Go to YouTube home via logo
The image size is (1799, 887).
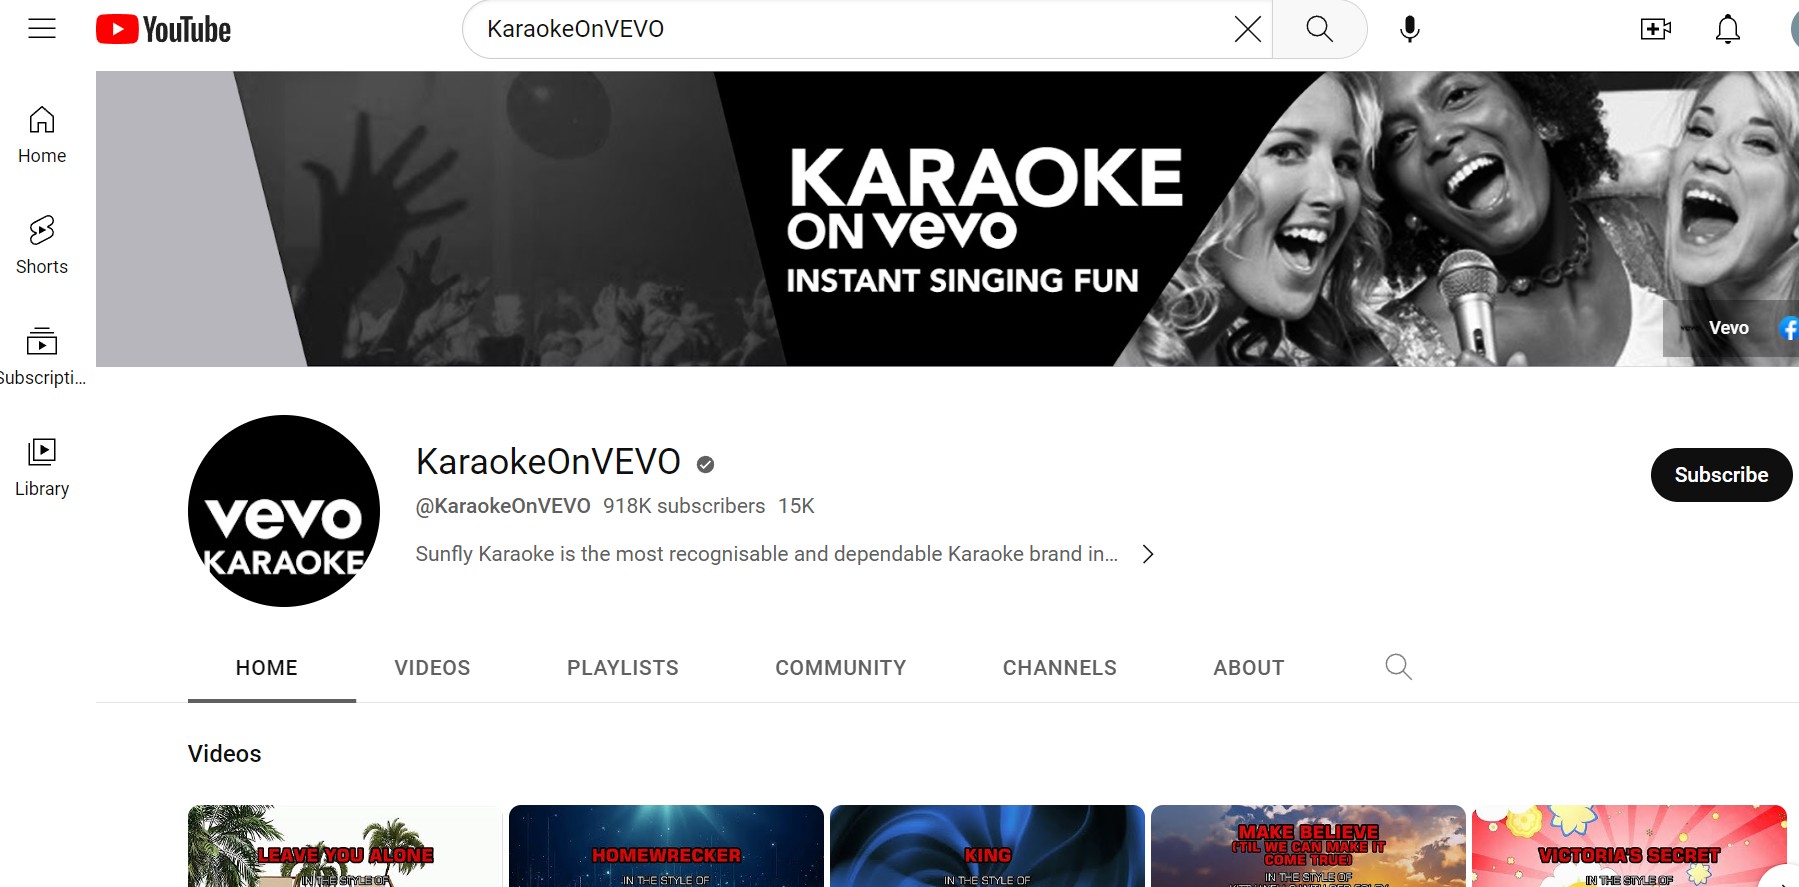click(164, 29)
